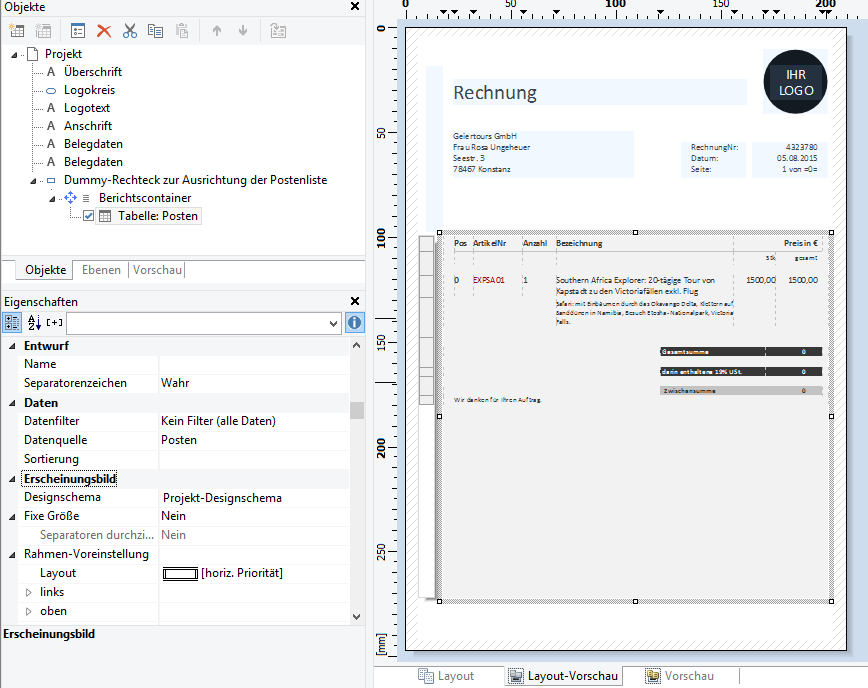Copy the selected object via toolbar icon

(155, 31)
